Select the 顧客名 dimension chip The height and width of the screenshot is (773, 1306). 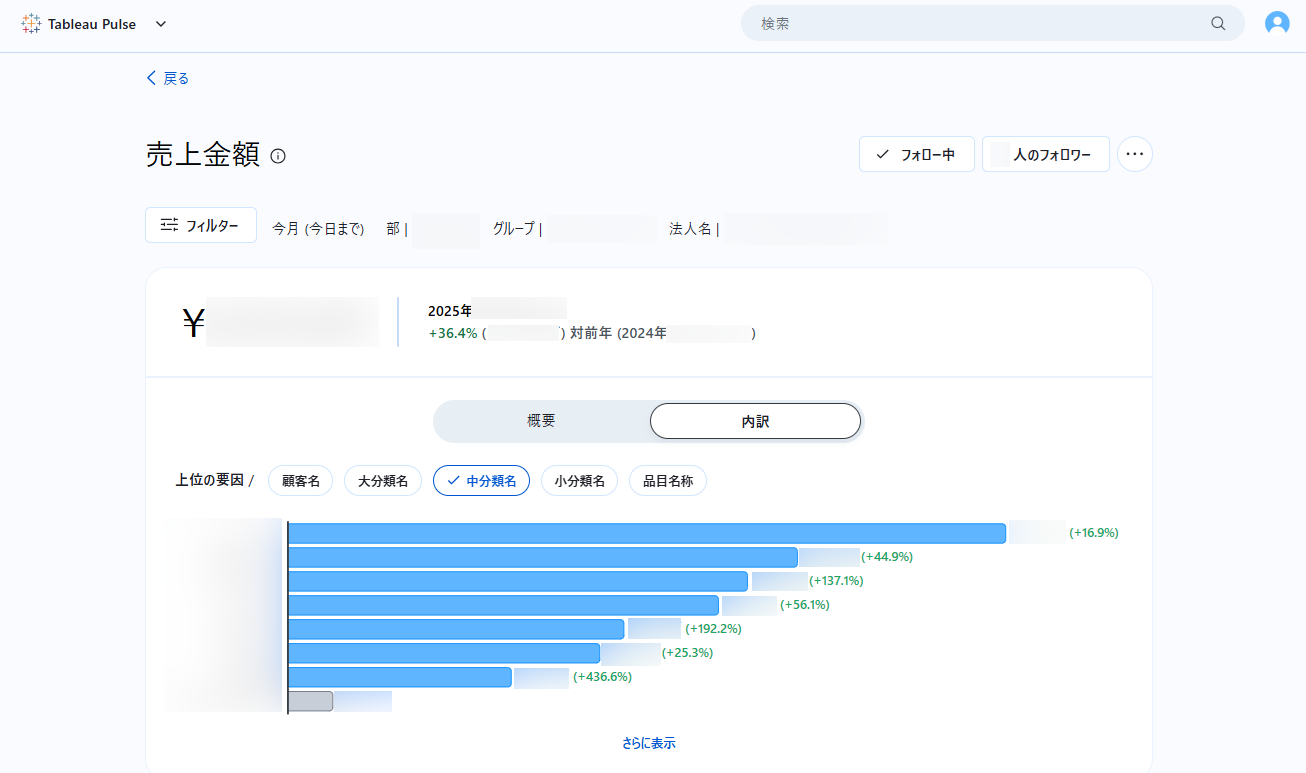click(x=300, y=481)
